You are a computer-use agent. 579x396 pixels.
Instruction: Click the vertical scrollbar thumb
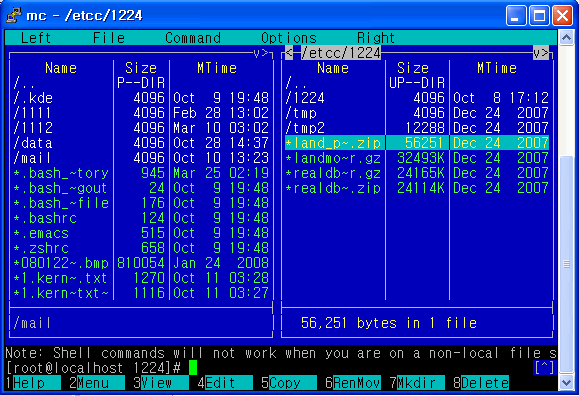(x=566, y=264)
